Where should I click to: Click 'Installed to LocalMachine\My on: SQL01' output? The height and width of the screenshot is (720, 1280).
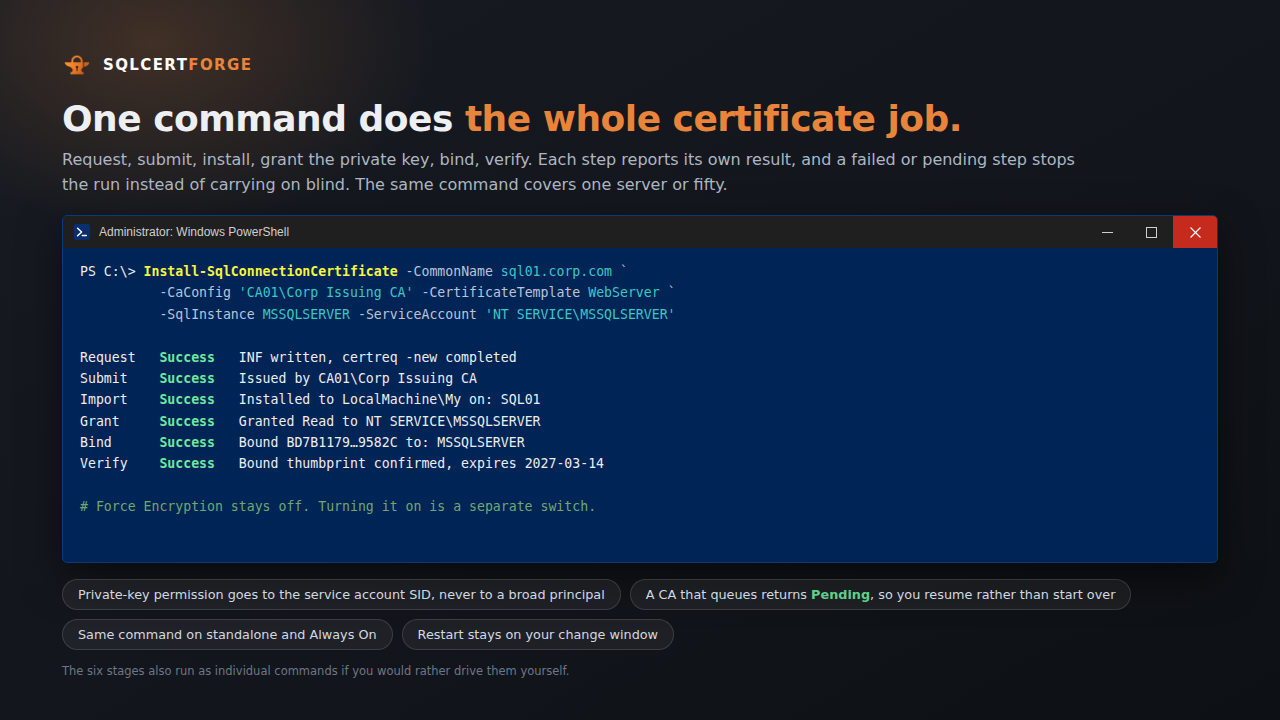pos(390,399)
